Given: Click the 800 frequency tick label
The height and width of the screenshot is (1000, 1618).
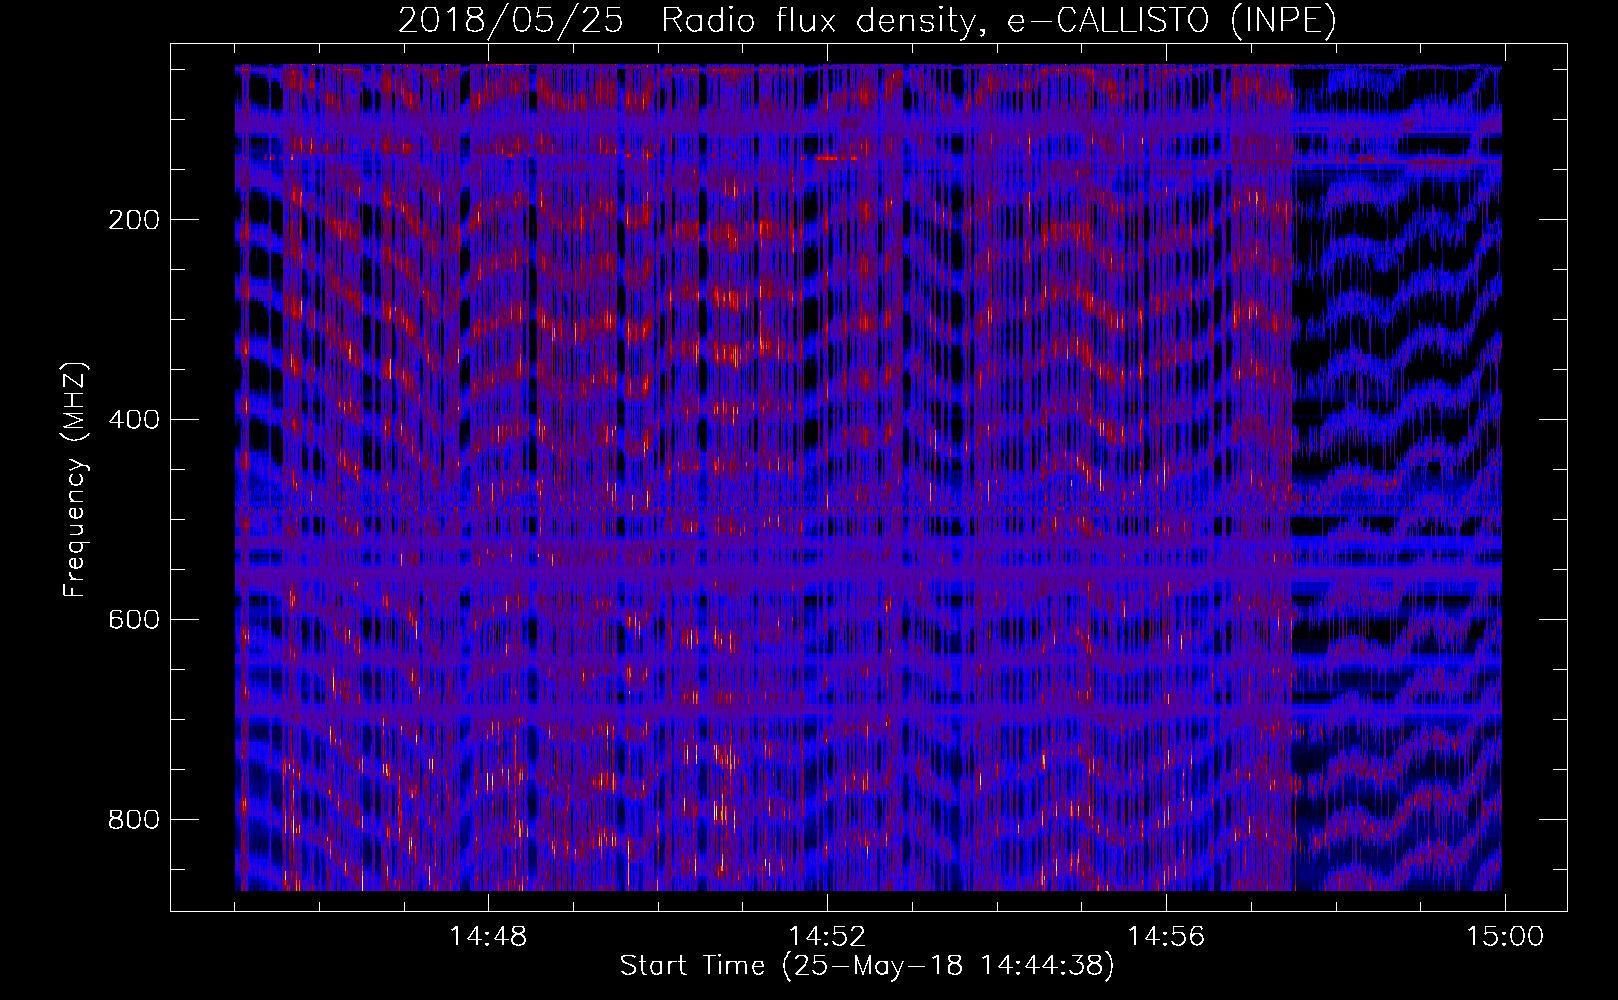Looking at the screenshot, I should coord(134,820).
